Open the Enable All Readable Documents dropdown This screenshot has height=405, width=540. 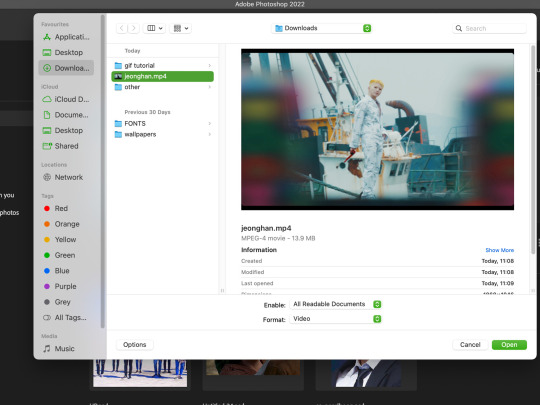pyautogui.click(x=336, y=304)
